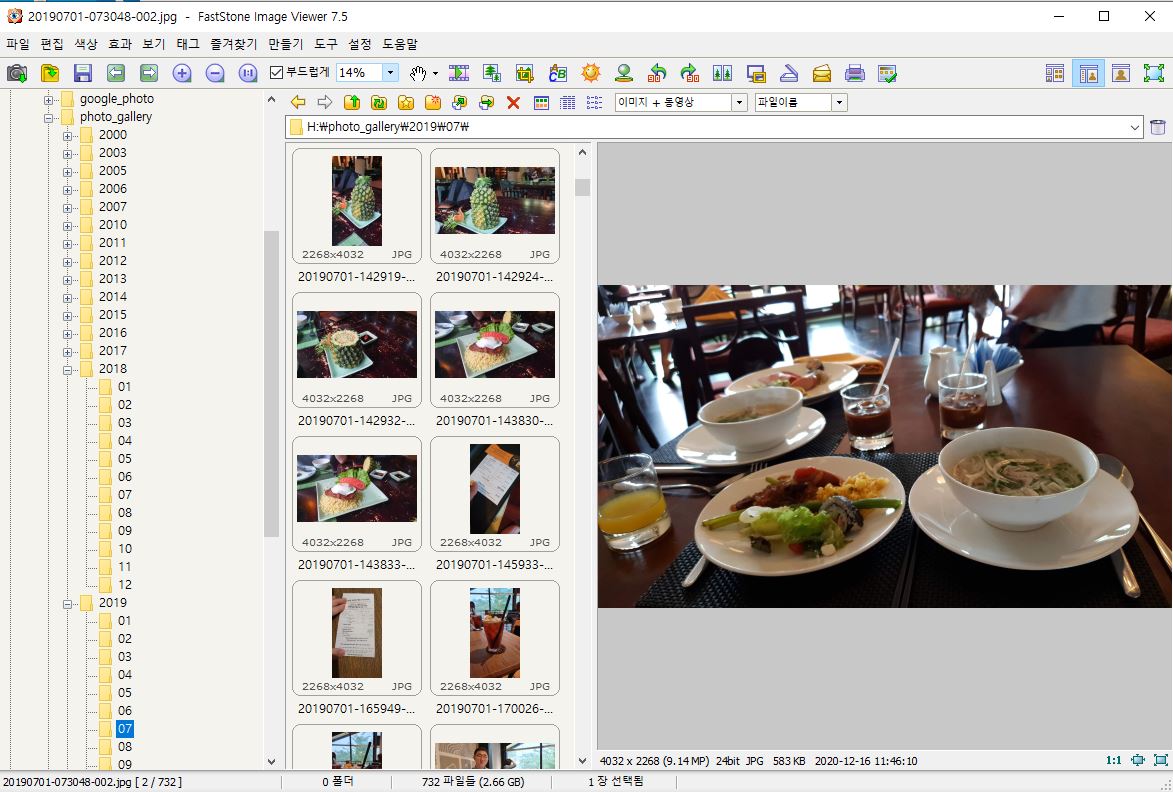
Task: Select thumbnail 20190701-165949 receipt photo
Action: (x=357, y=638)
